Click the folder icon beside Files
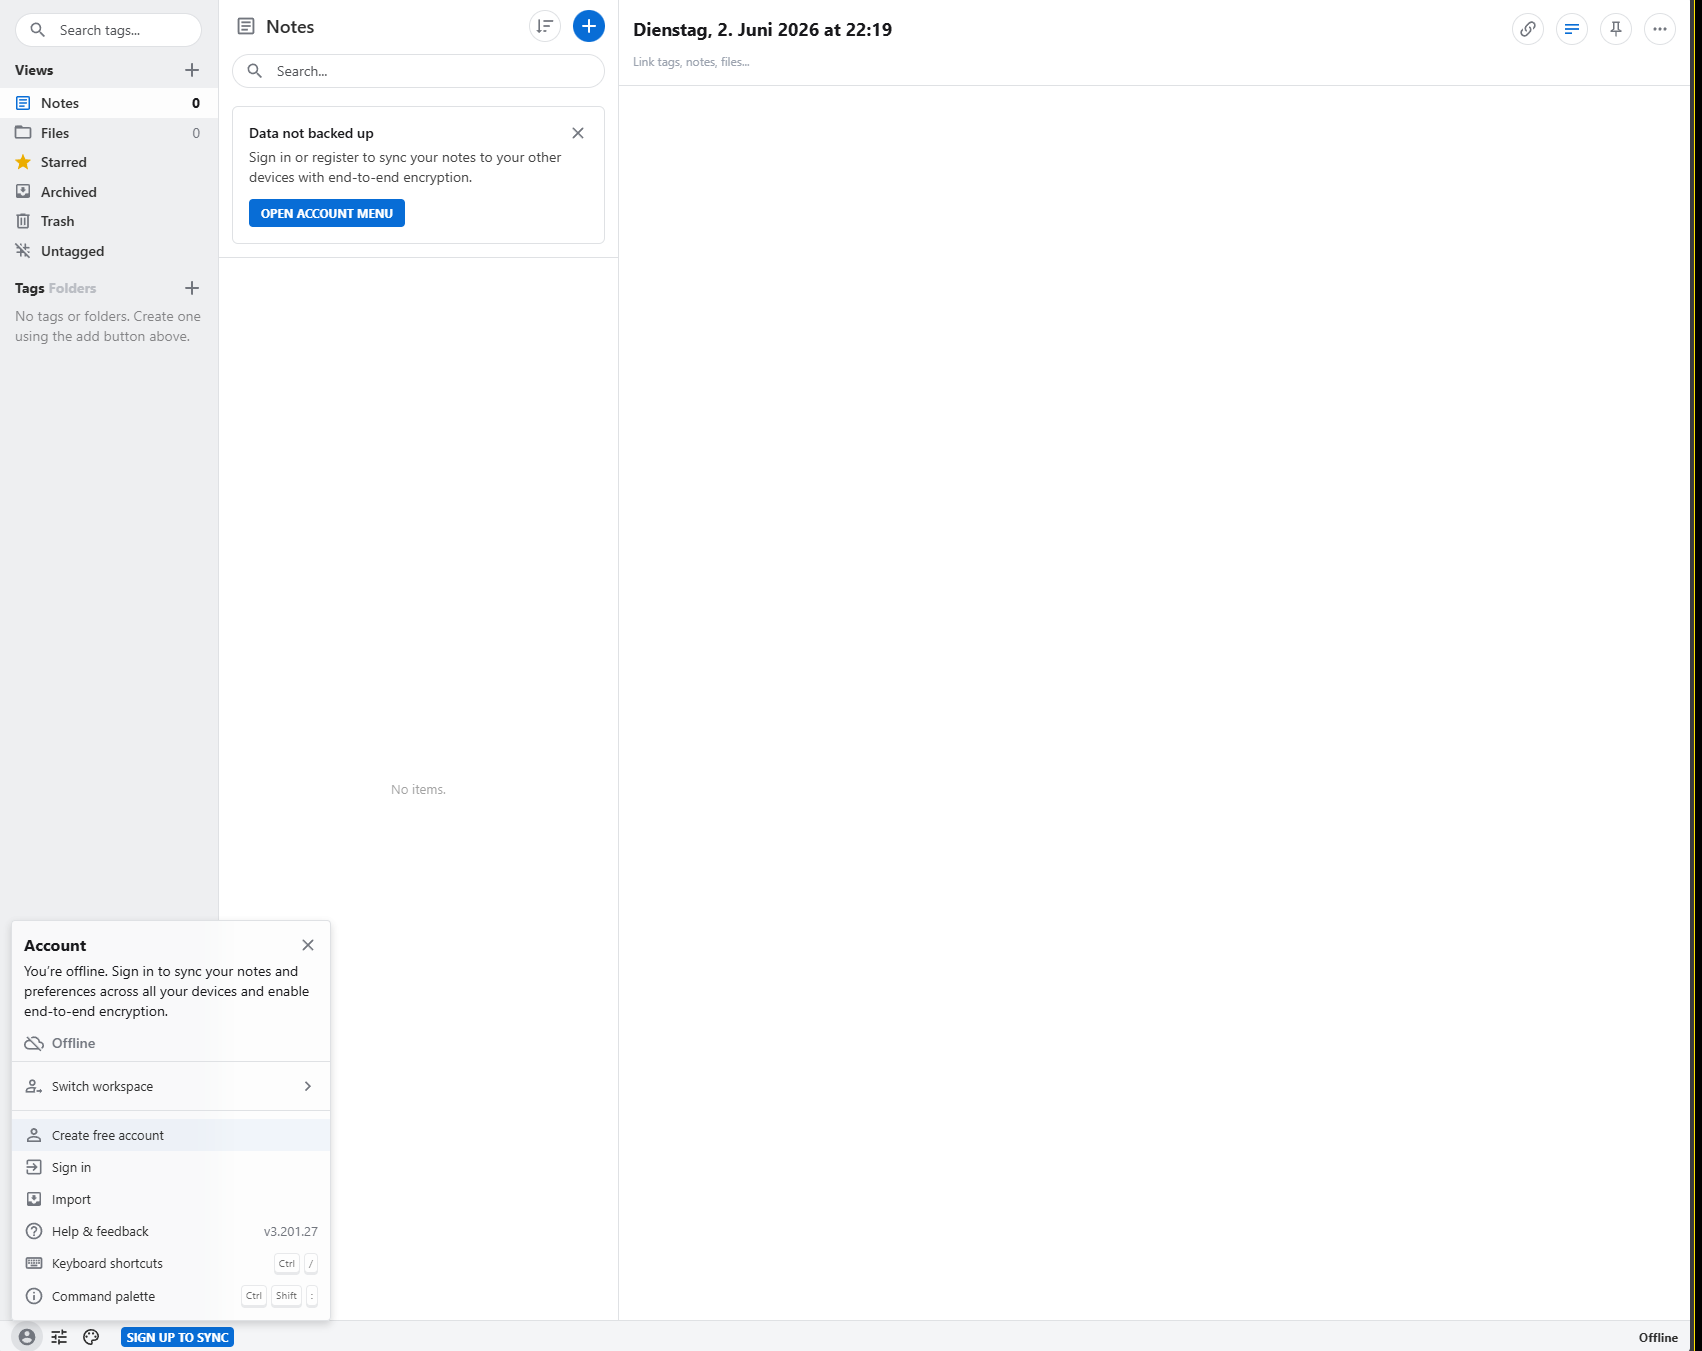The height and width of the screenshot is (1351, 1702). click(23, 132)
